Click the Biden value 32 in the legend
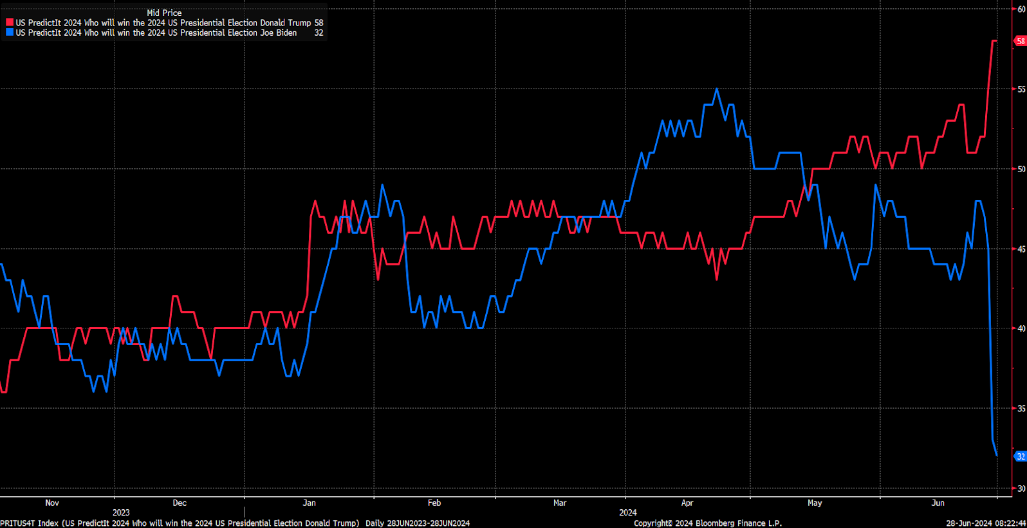This screenshot has width=1027, height=528. coord(319,31)
